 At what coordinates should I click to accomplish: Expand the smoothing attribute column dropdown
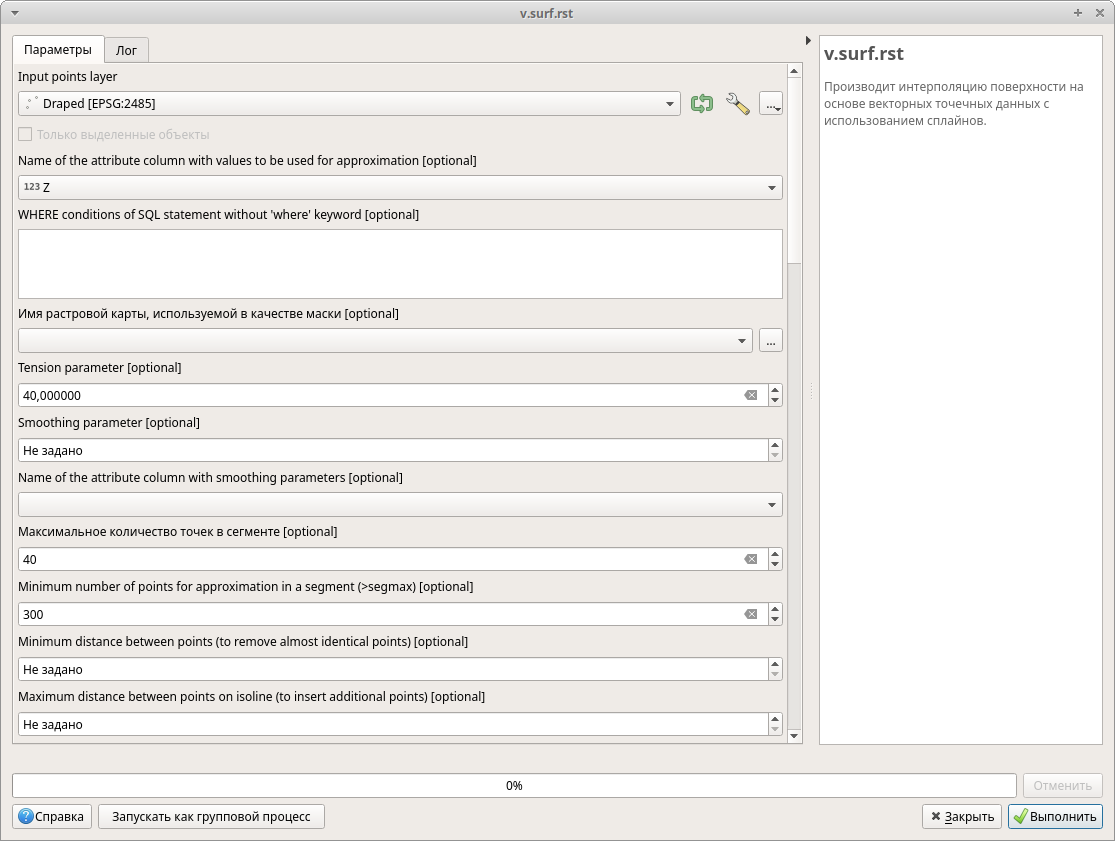[771, 505]
